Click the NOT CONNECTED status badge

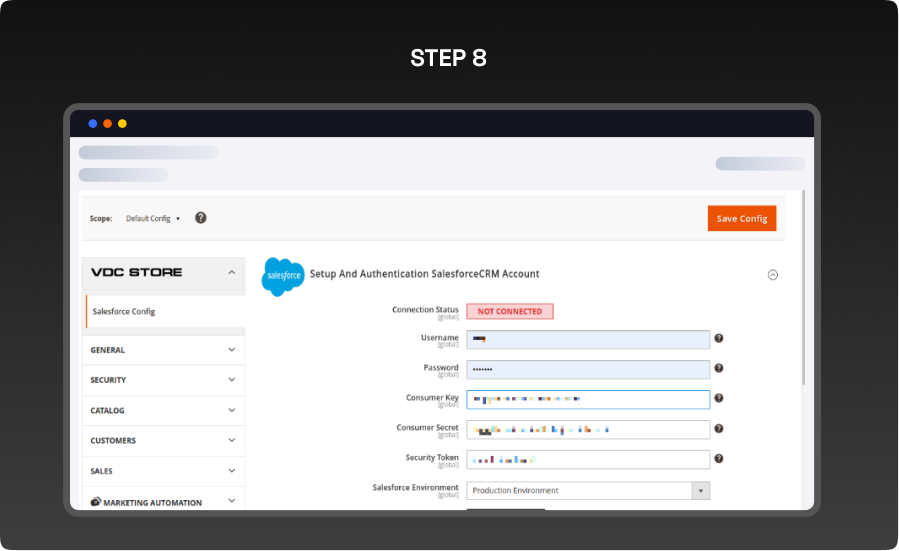pyautogui.click(x=510, y=311)
